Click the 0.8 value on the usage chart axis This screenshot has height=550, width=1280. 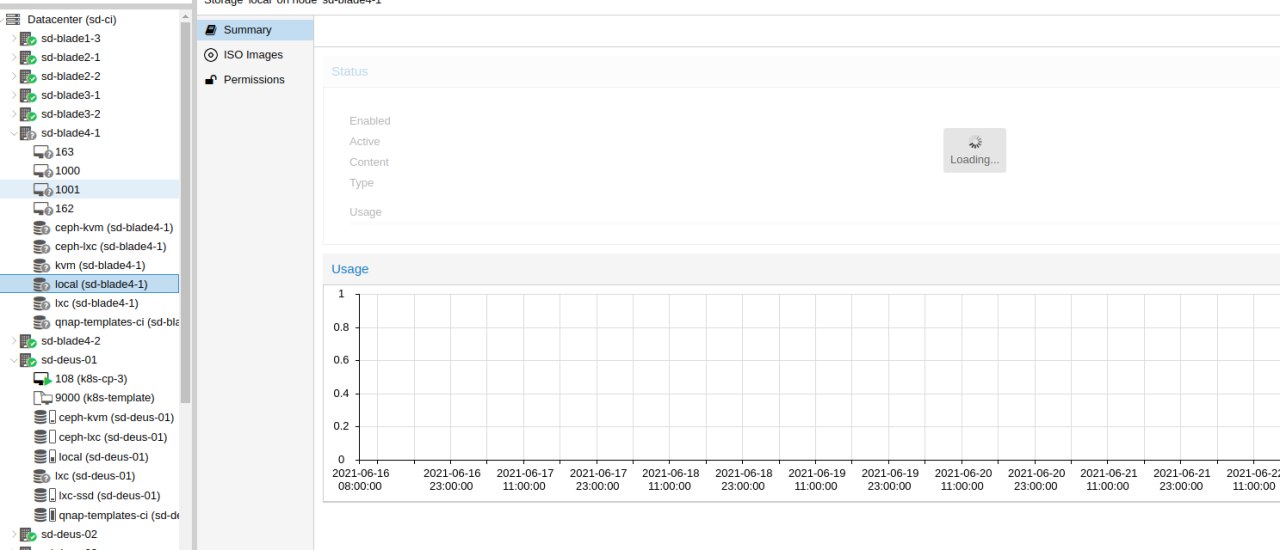(341, 327)
